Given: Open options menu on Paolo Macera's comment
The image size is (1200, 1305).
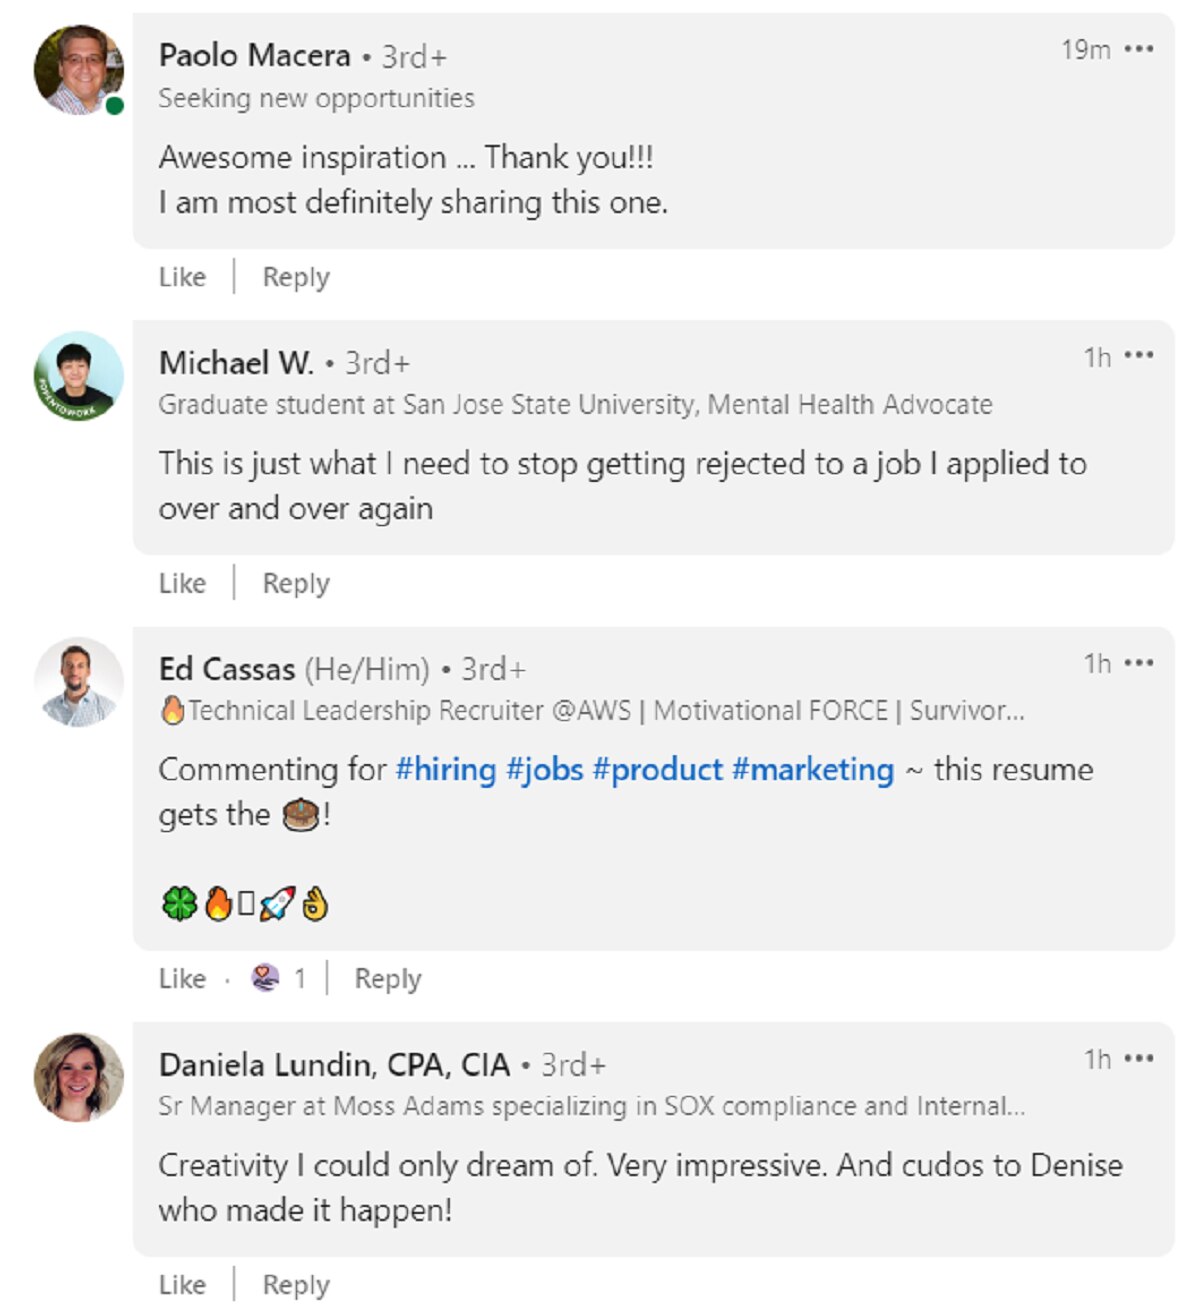Looking at the screenshot, I should point(1139,49).
